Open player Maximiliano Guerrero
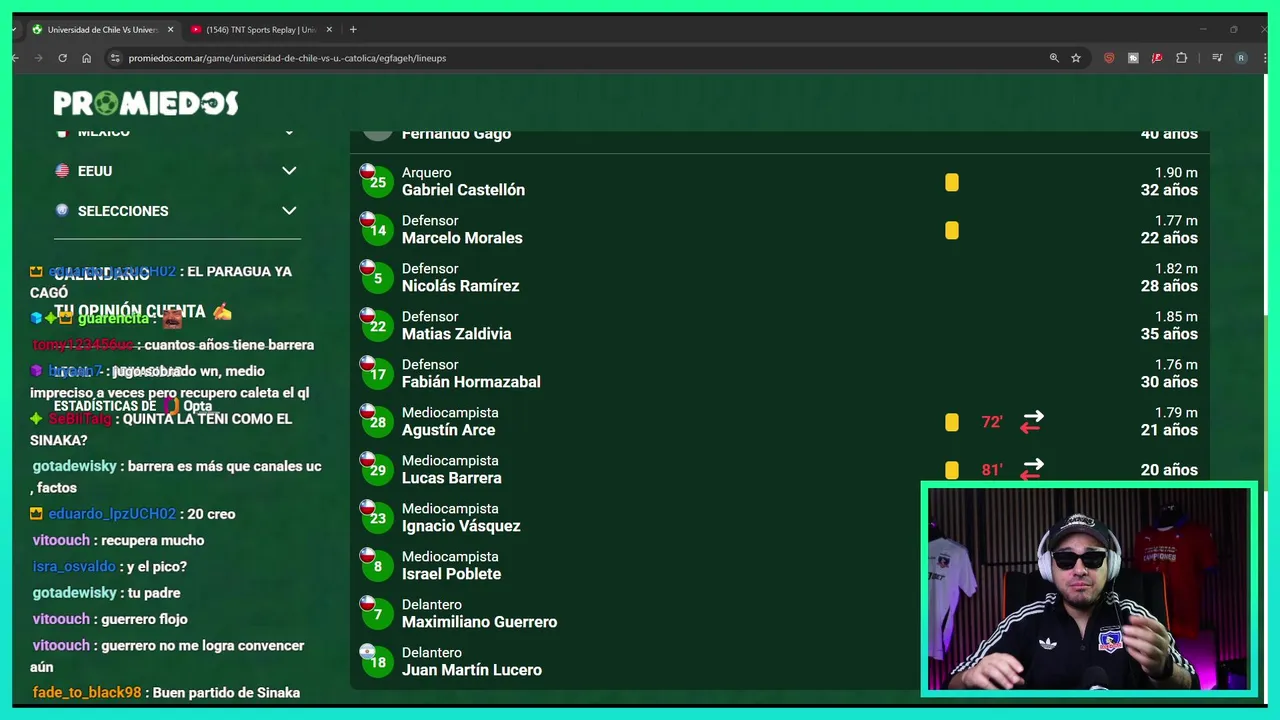Image resolution: width=1280 pixels, height=720 pixels. (479, 622)
